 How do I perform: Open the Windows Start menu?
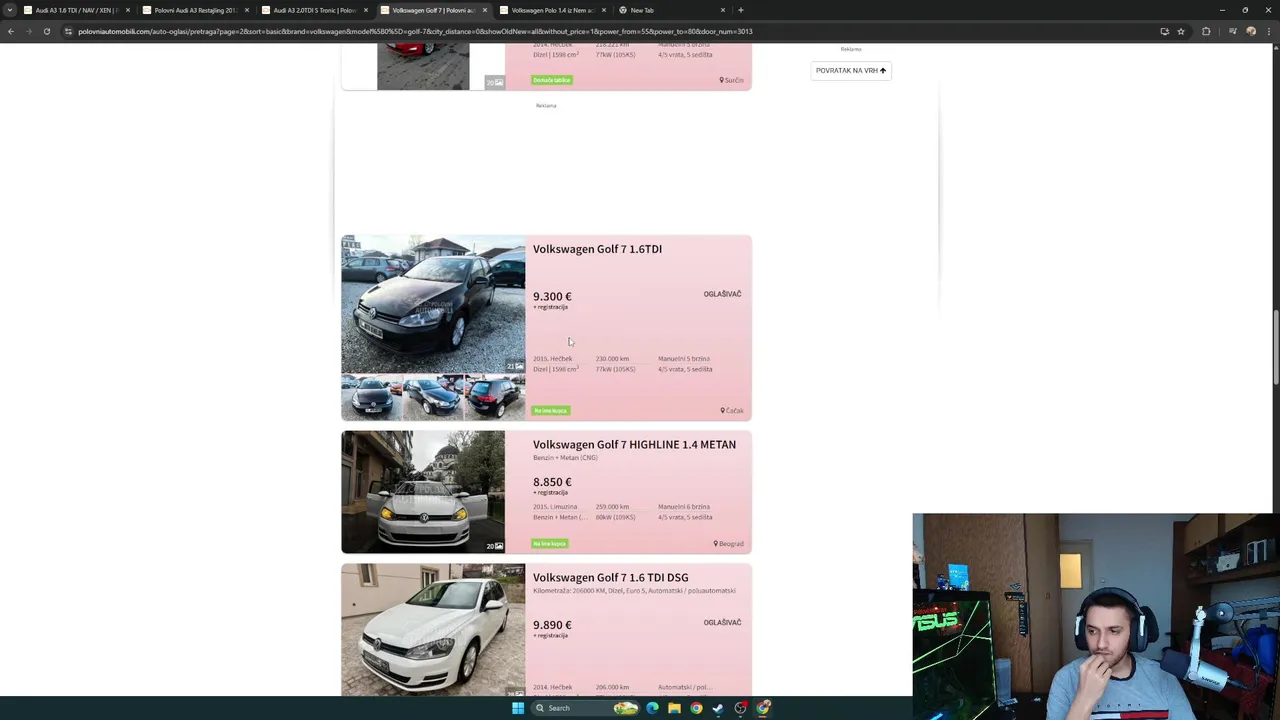518,708
